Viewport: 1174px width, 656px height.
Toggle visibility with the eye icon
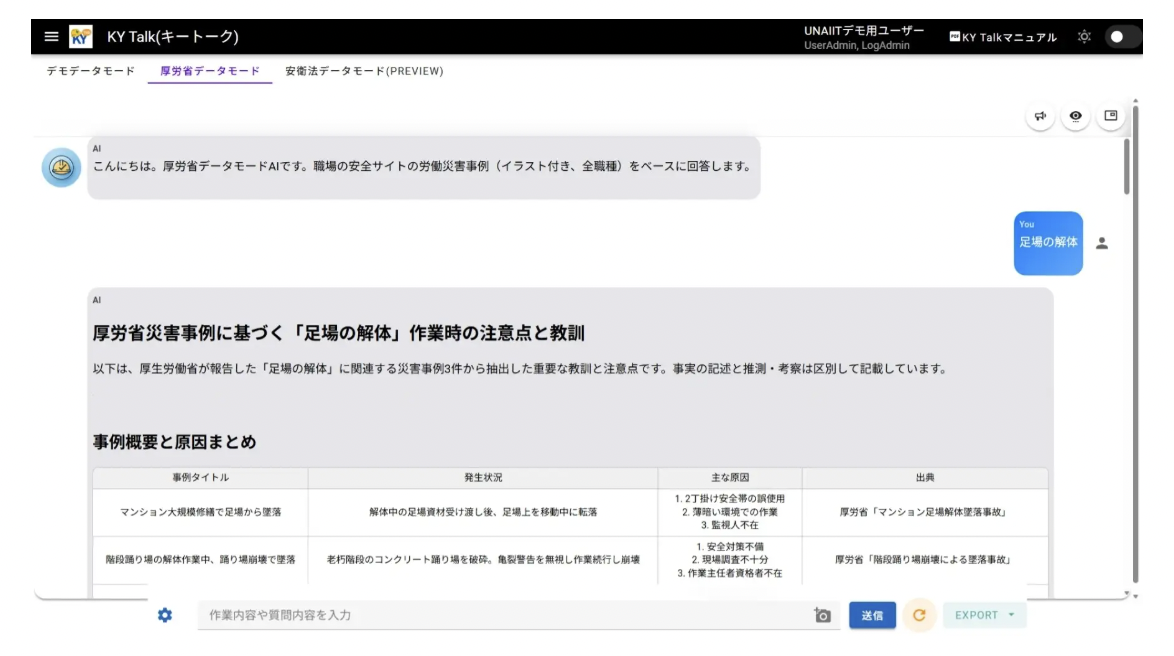pyautogui.click(x=1076, y=116)
